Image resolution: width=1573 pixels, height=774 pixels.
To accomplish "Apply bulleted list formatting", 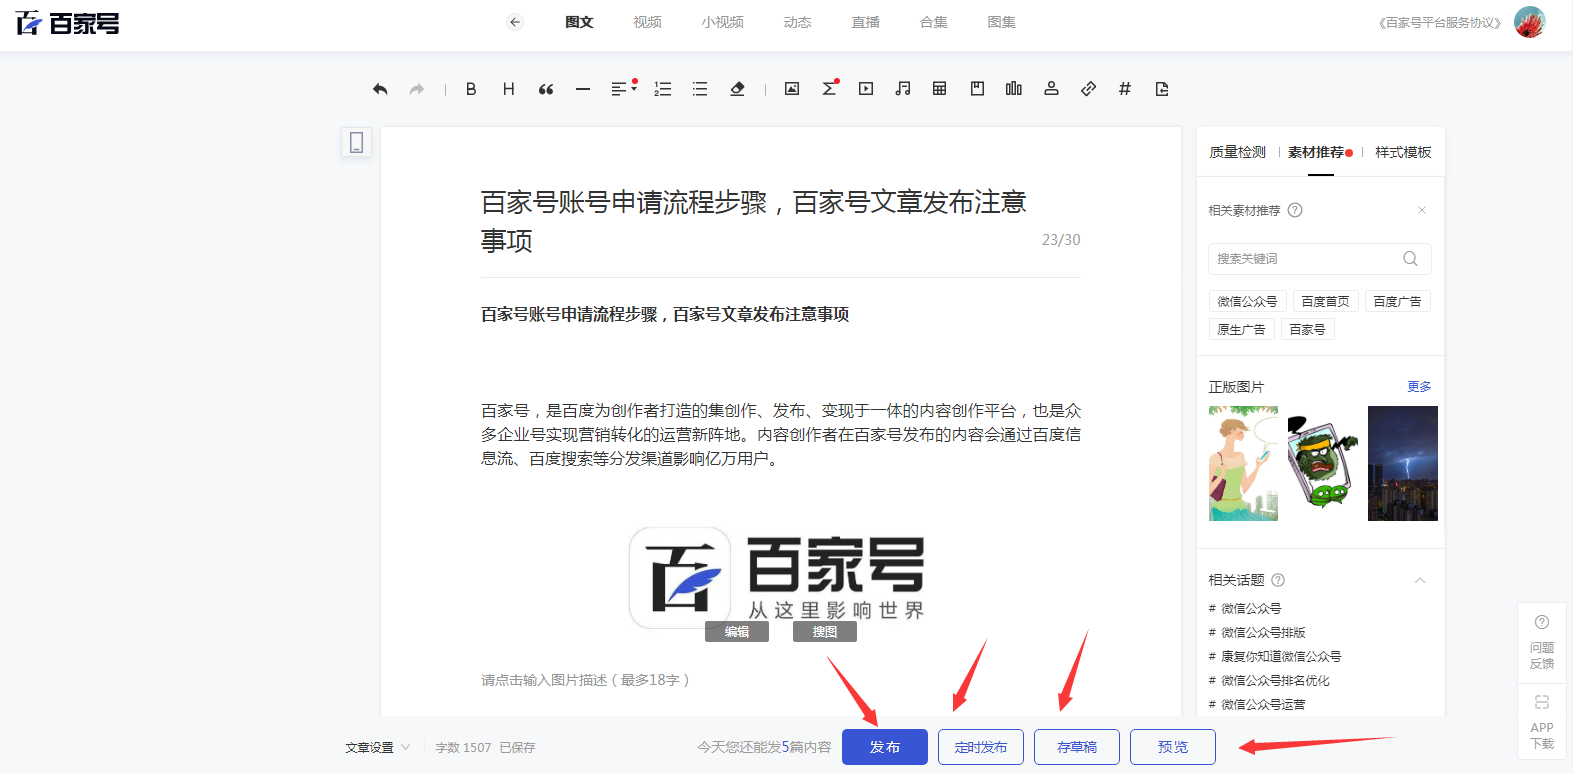I will pyautogui.click(x=700, y=89).
